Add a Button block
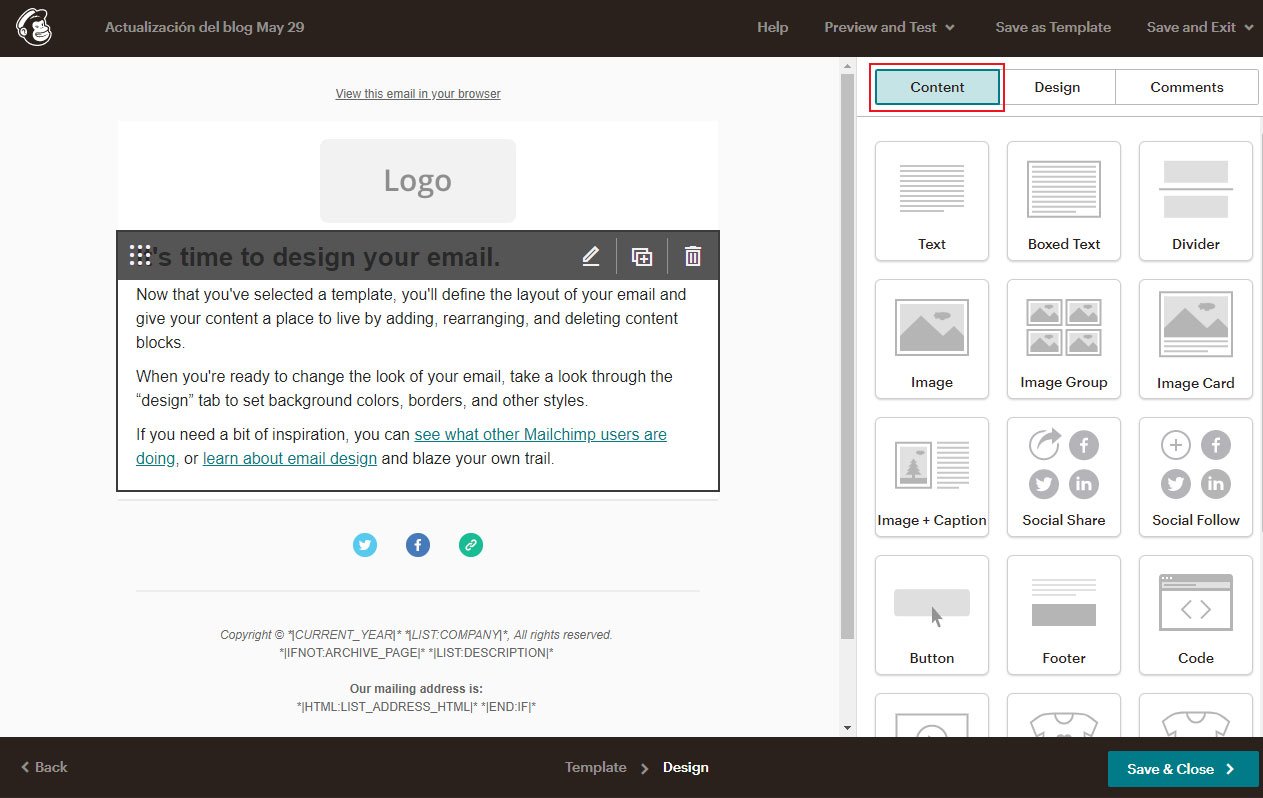 coord(932,615)
